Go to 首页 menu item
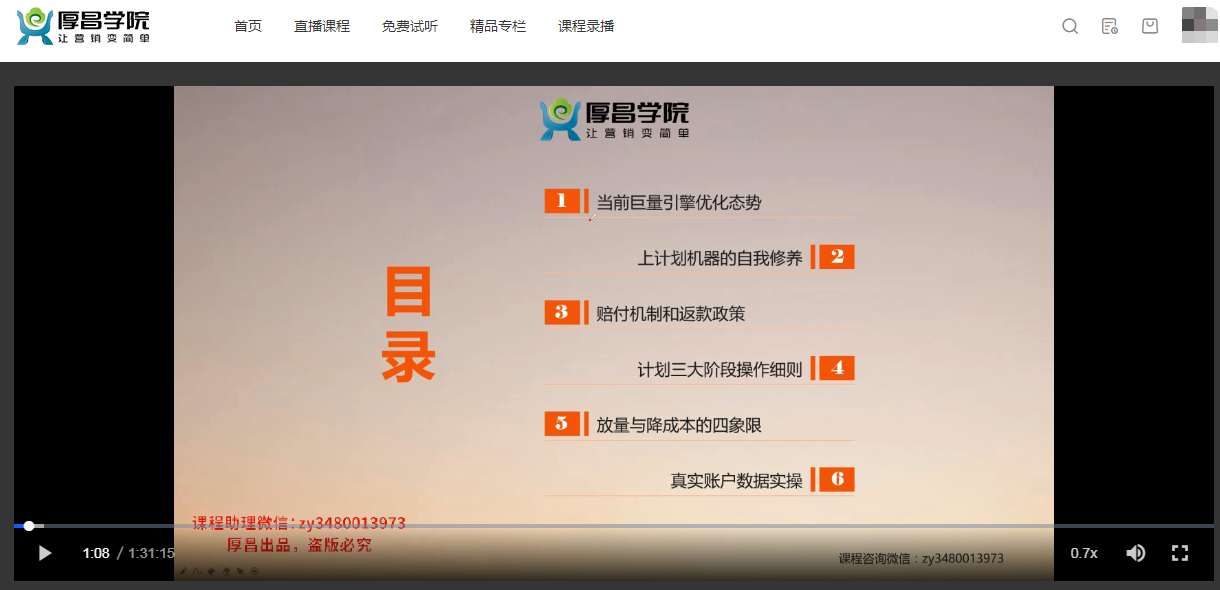 click(248, 26)
